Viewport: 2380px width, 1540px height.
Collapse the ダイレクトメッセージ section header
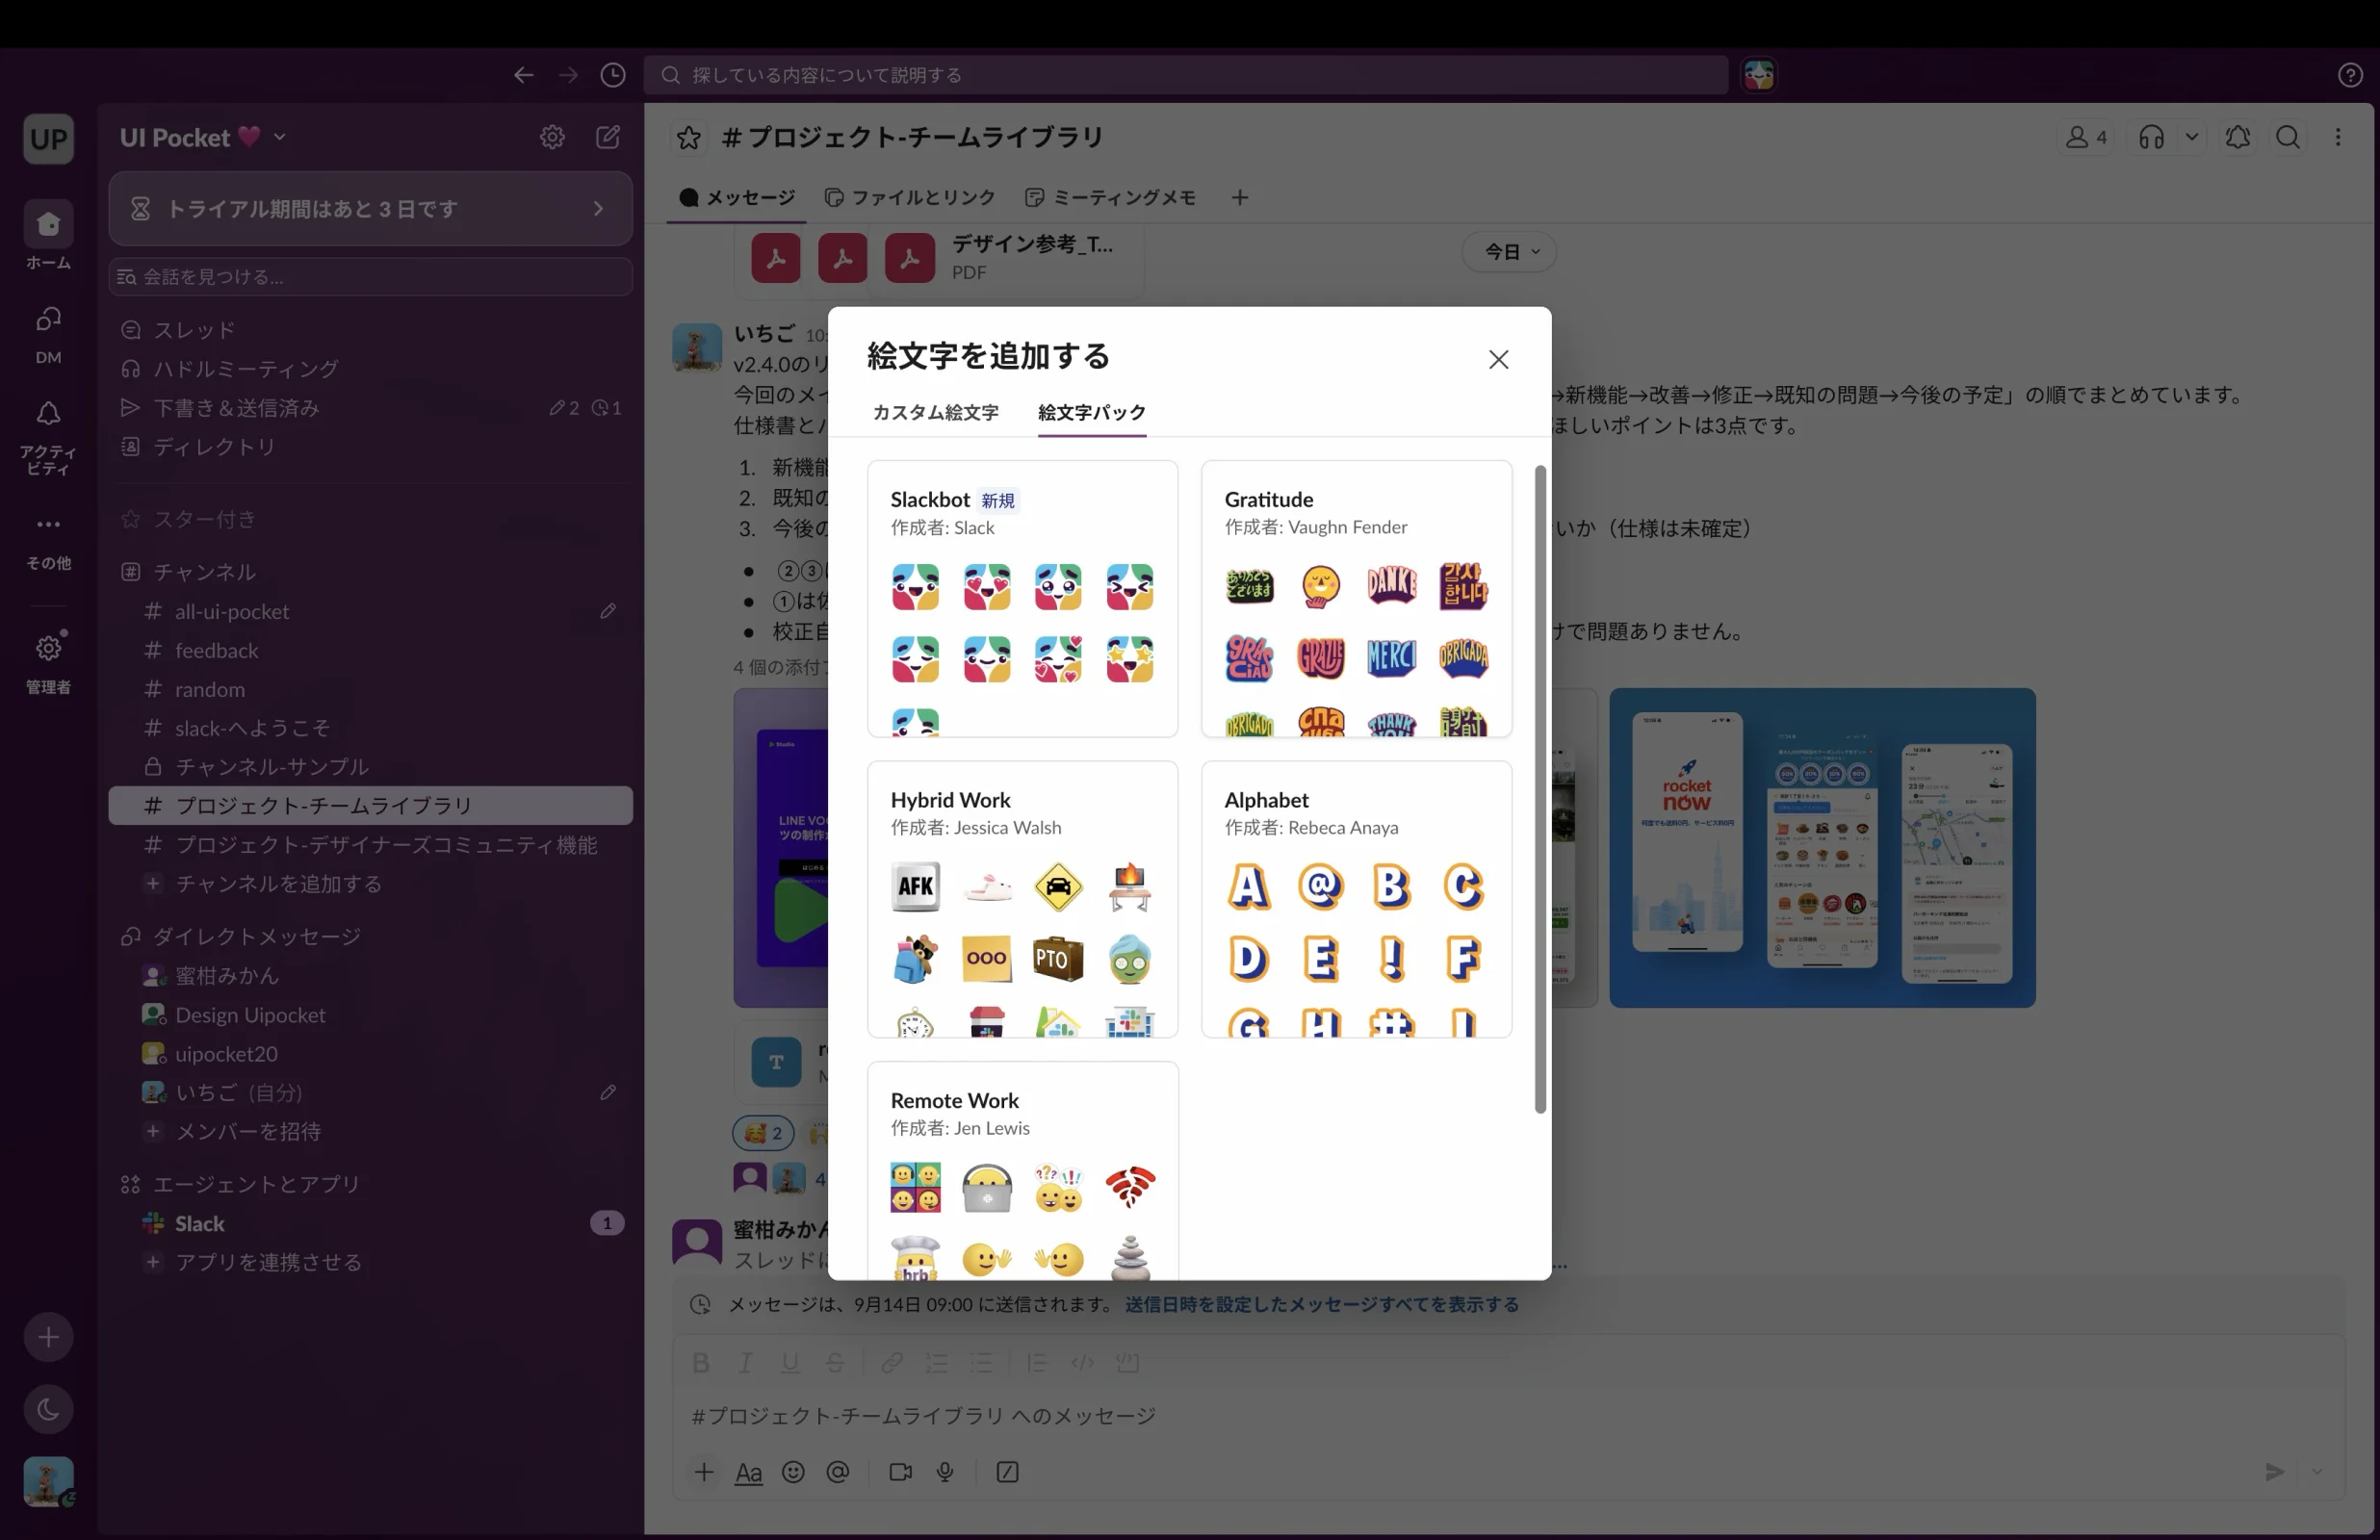point(256,936)
